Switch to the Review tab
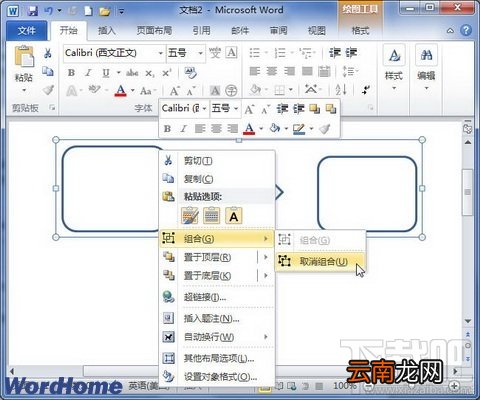 (278, 31)
